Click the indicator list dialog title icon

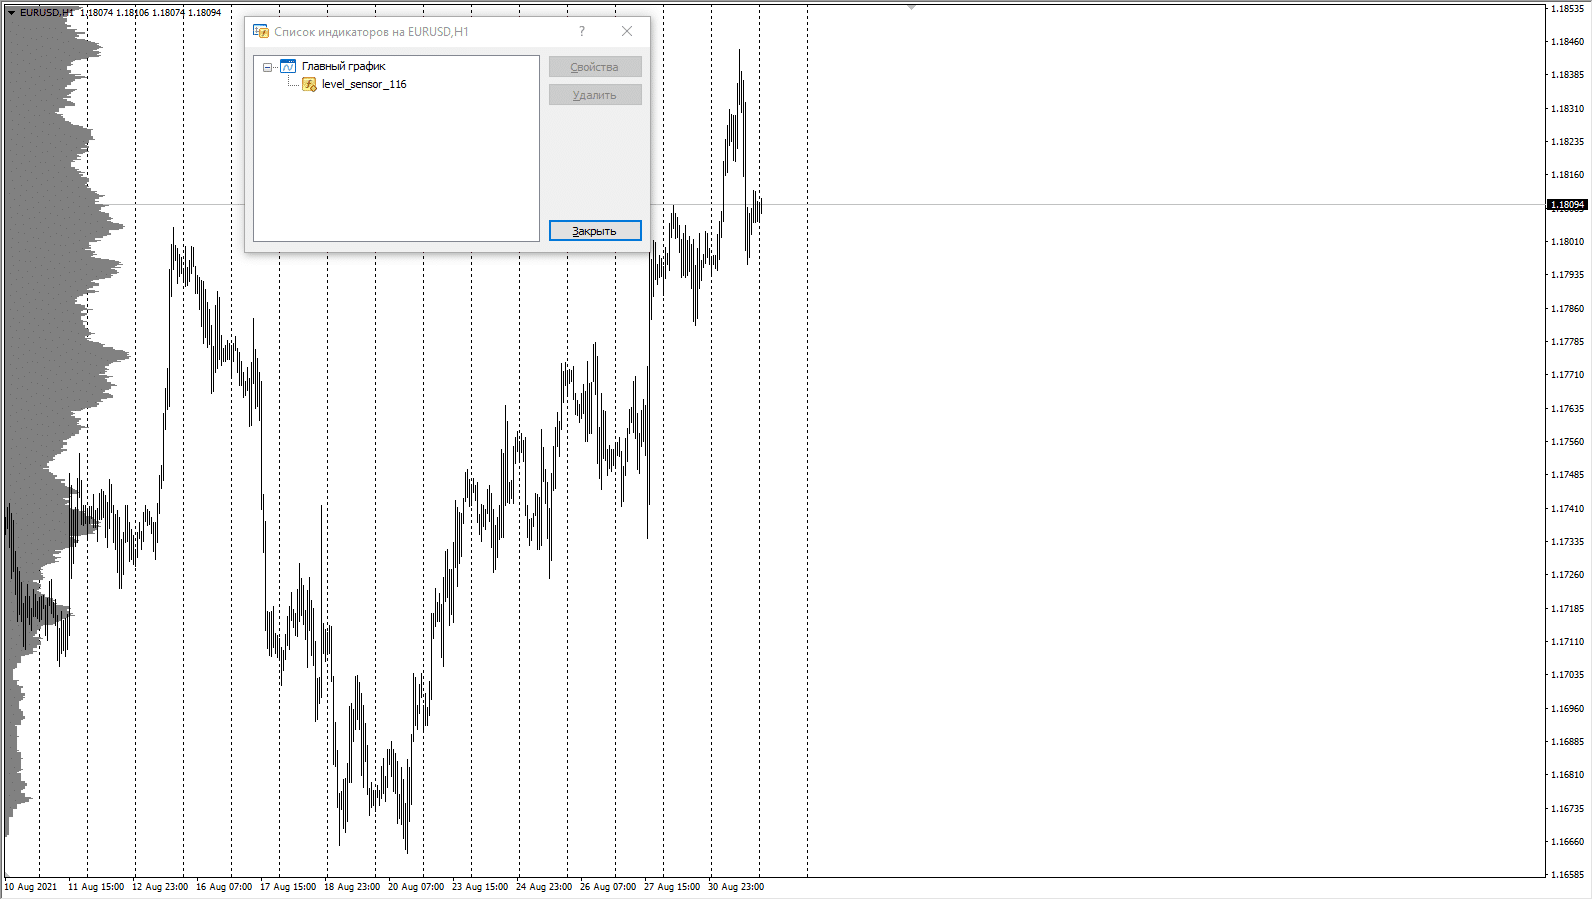261,31
